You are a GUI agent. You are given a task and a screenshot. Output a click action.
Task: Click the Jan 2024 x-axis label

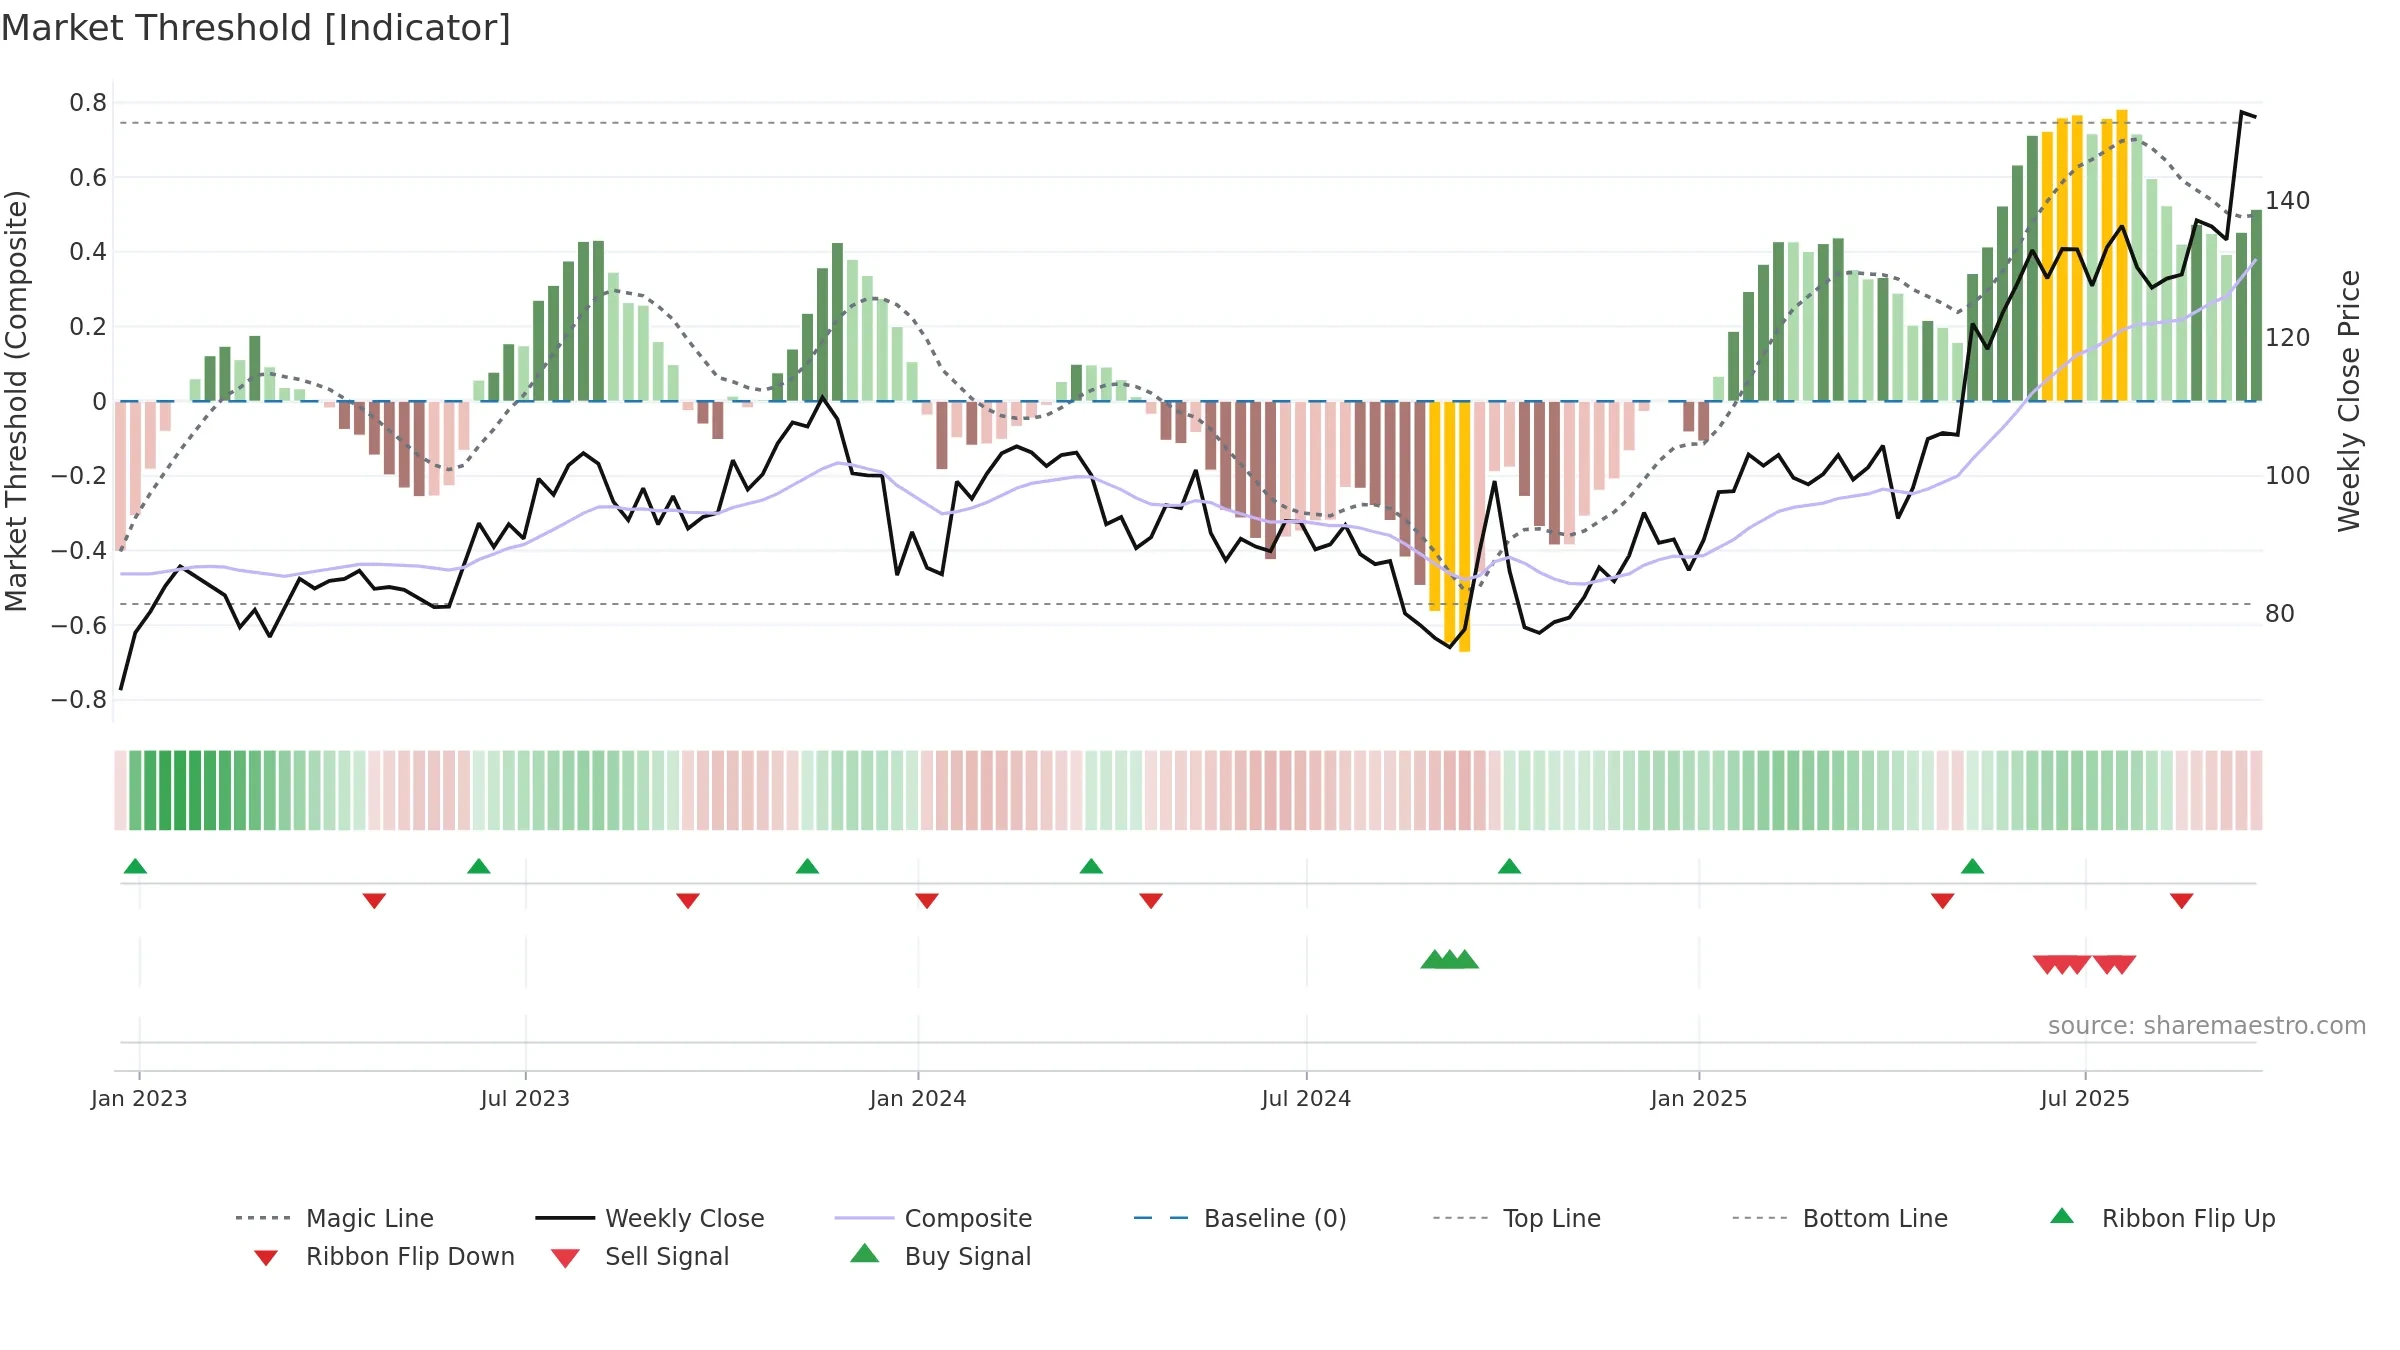coord(918,1099)
